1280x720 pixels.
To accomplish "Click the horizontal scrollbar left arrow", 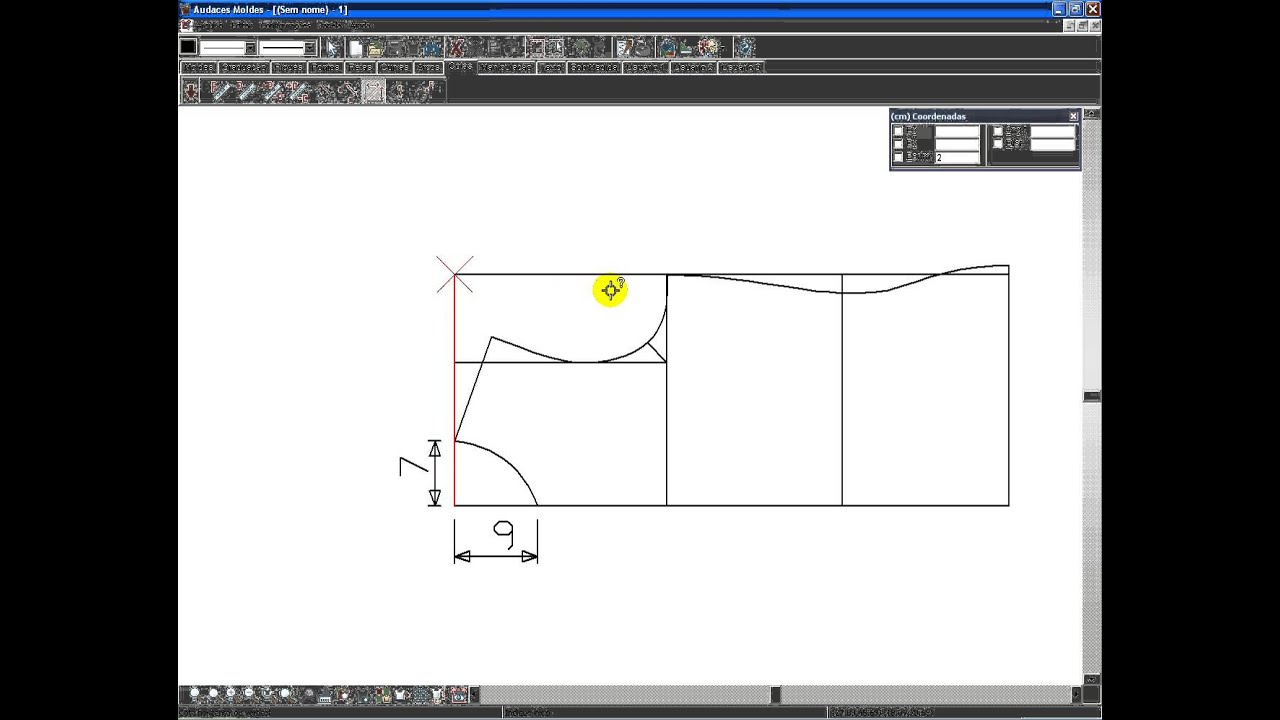I will coord(474,694).
